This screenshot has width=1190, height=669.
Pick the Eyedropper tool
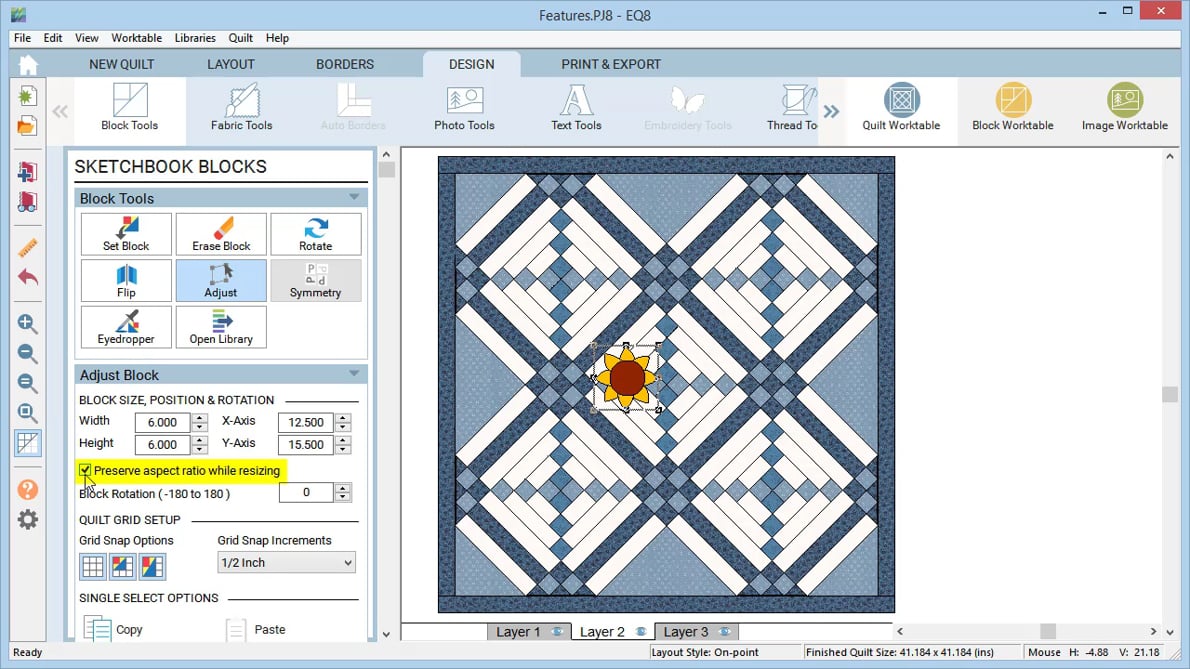[126, 327]
